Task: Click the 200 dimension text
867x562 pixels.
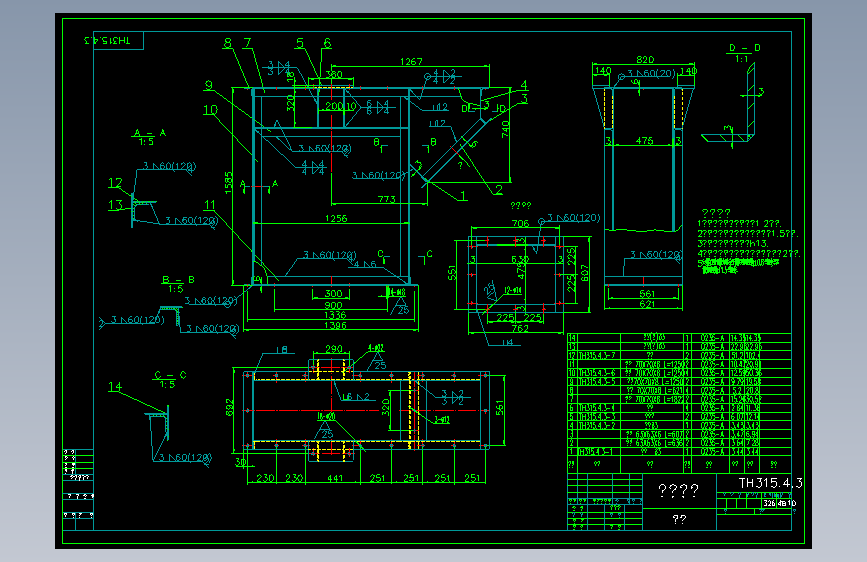Action: (x=334, y=106)
